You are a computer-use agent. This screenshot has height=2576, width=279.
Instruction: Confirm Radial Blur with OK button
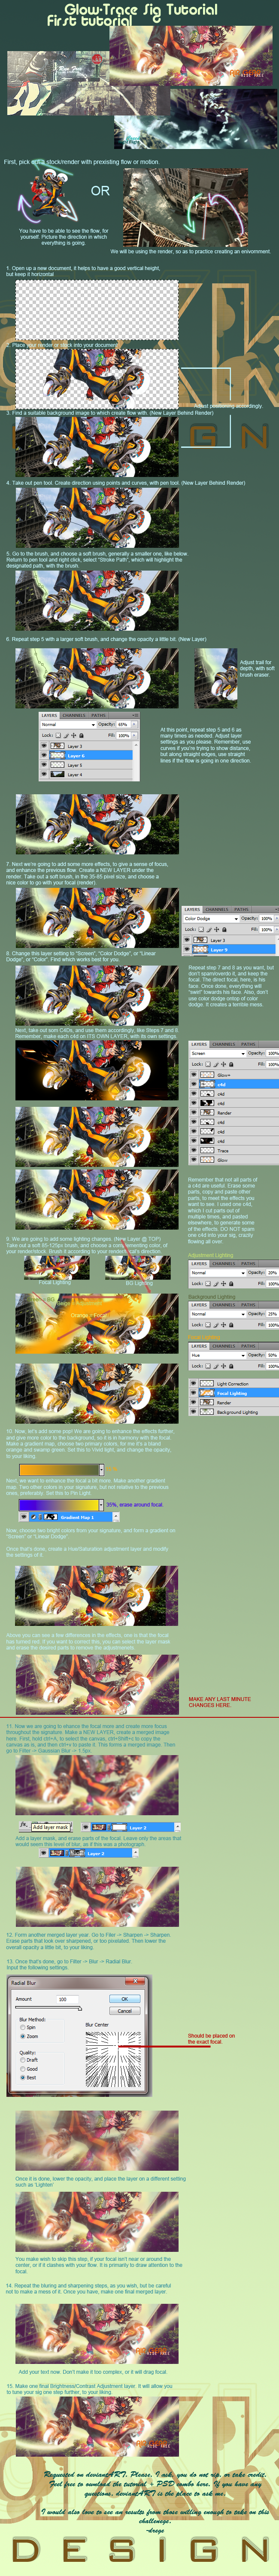coord(124,1999)
